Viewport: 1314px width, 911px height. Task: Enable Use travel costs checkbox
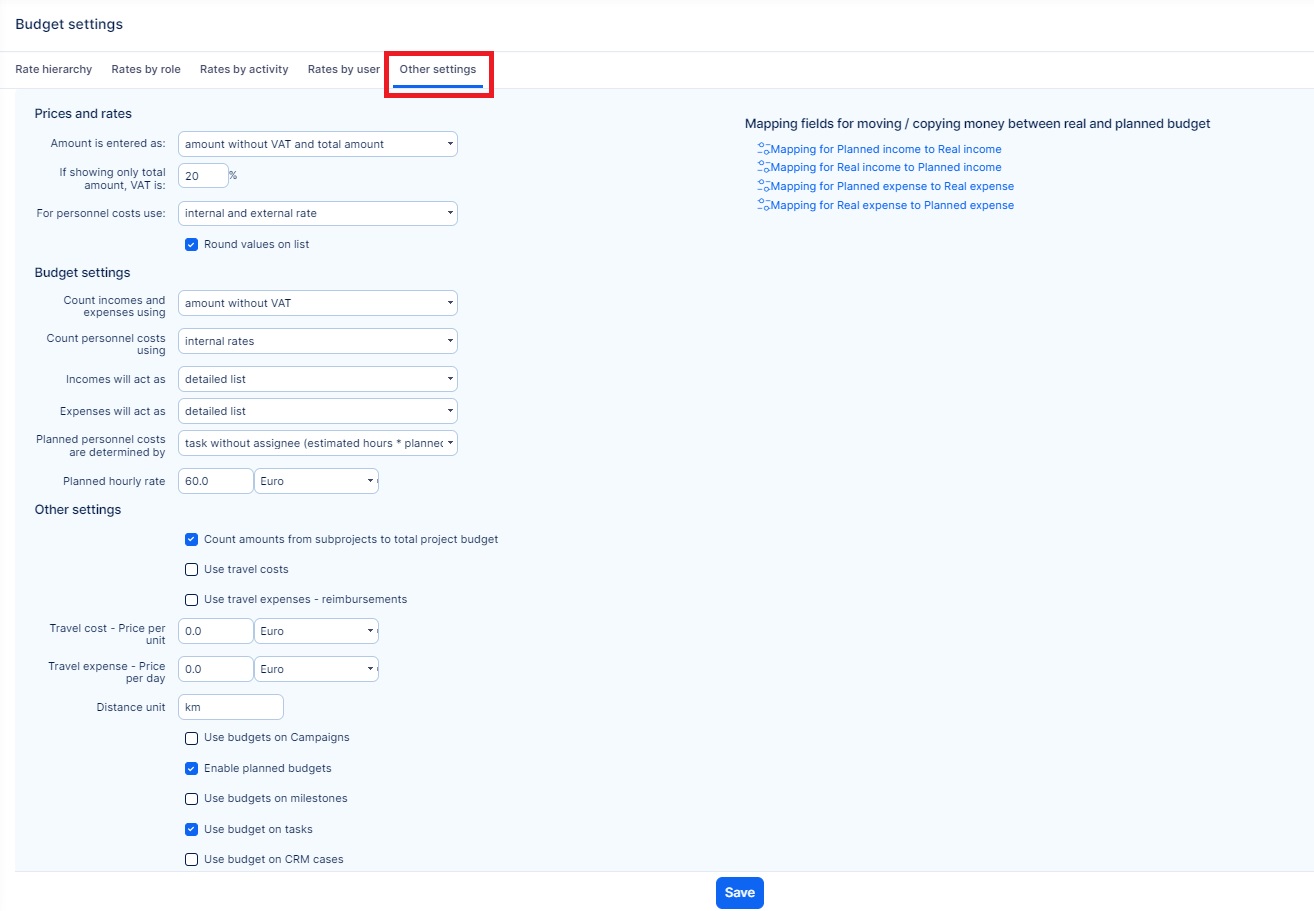click(192, 570)
